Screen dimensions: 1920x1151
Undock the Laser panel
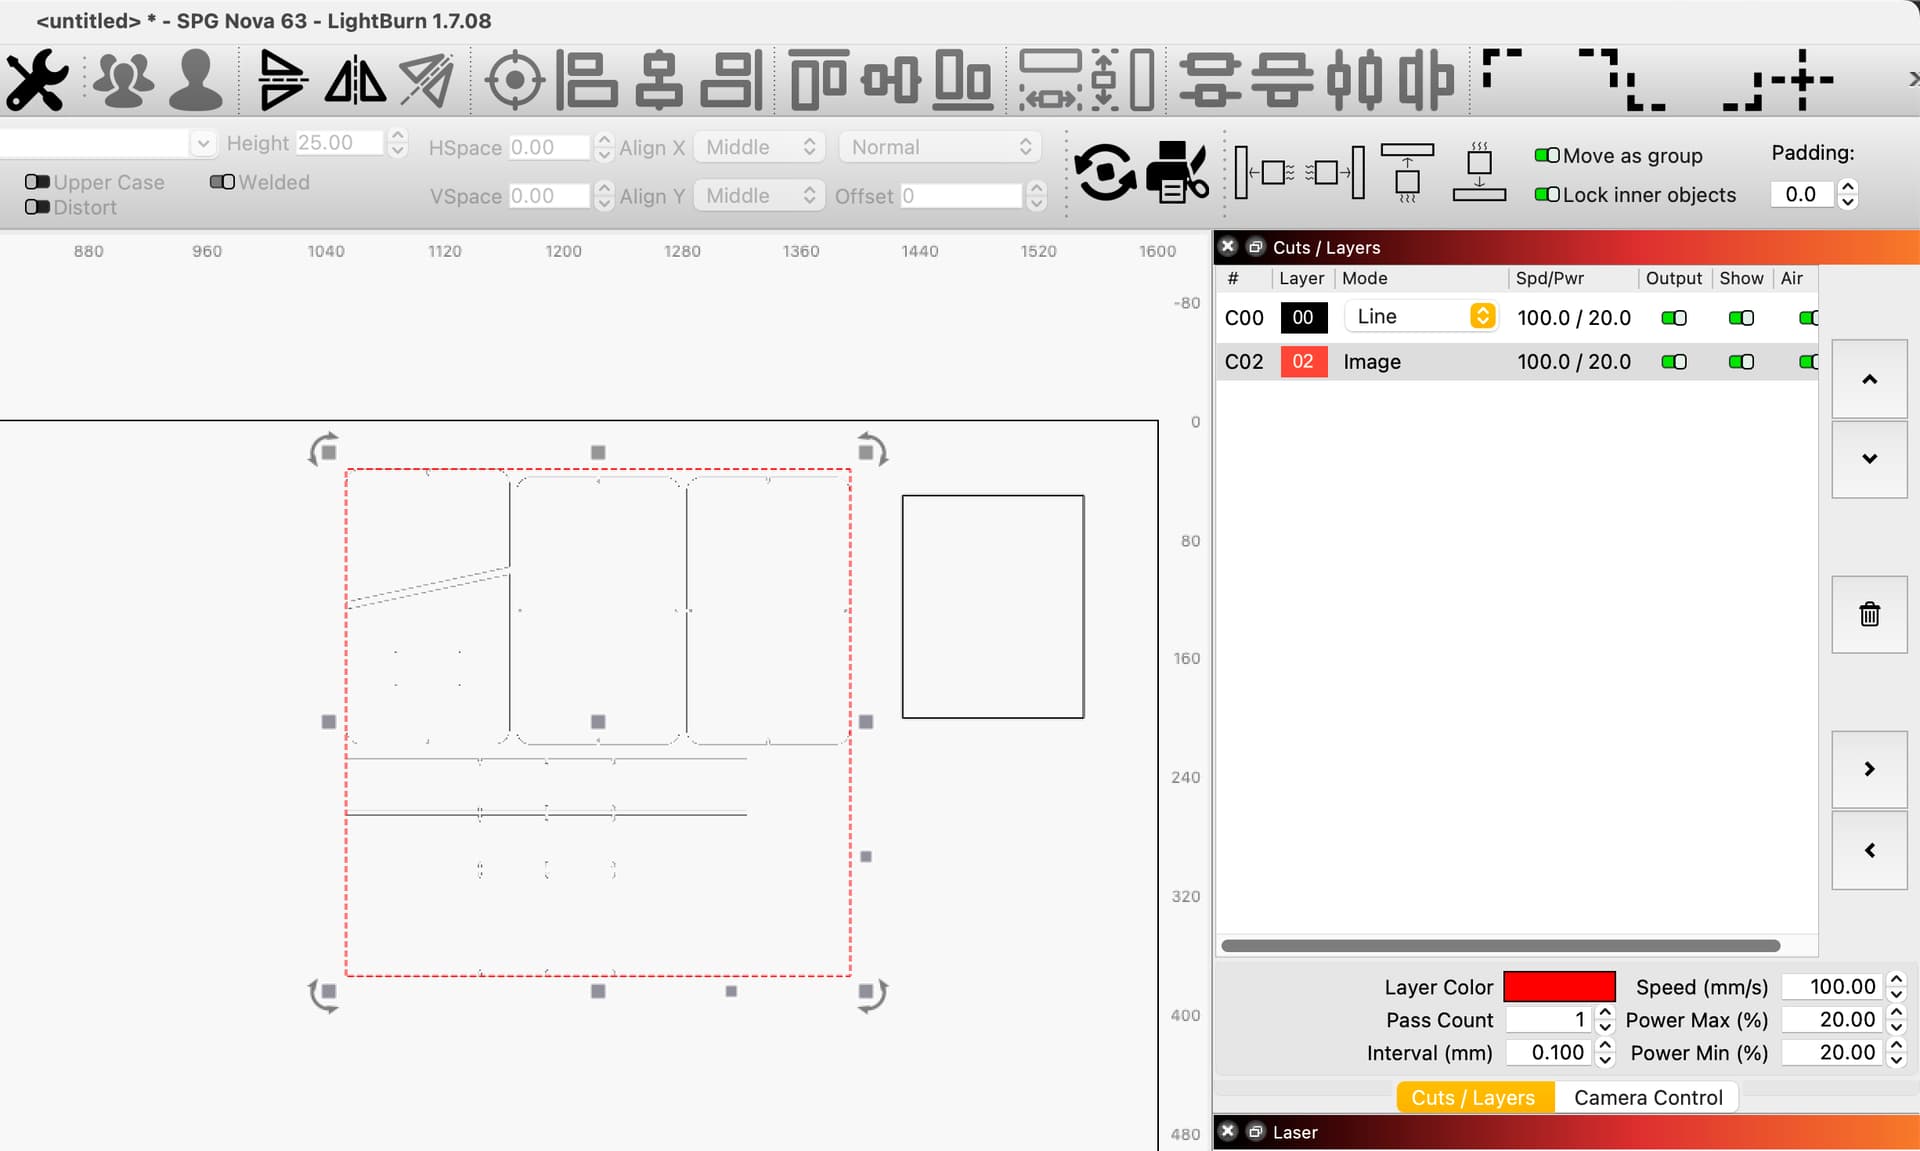point(1255,1131)
